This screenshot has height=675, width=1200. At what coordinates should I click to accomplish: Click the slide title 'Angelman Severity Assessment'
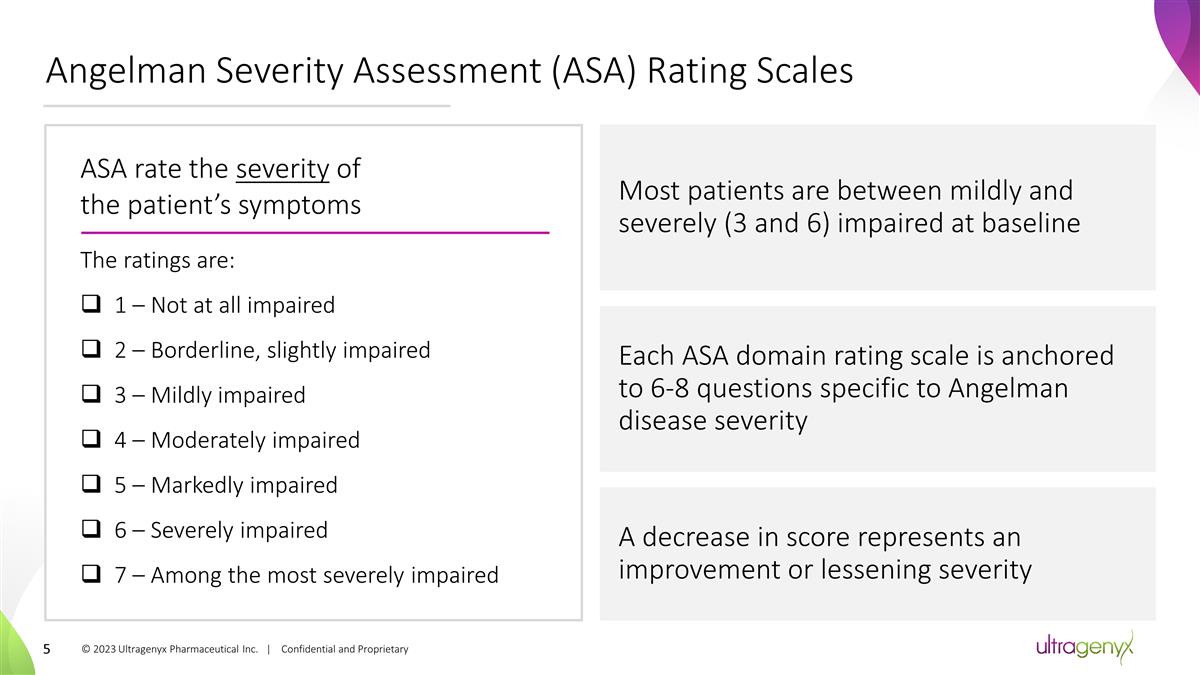tap(449, 71)
